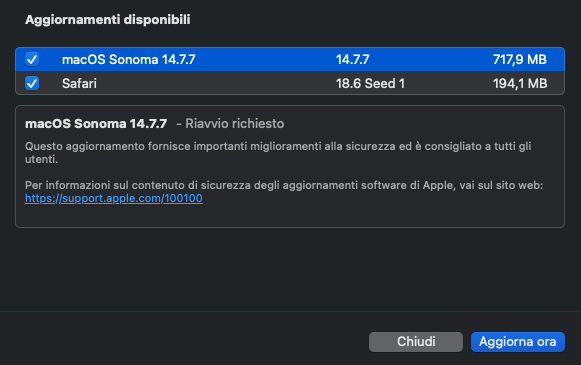The width and height of the screenshot is (581, 365).
Task: Click the Aggiornamenti disponibili heading
Action: pyautogui.click(x=108, y=20)
